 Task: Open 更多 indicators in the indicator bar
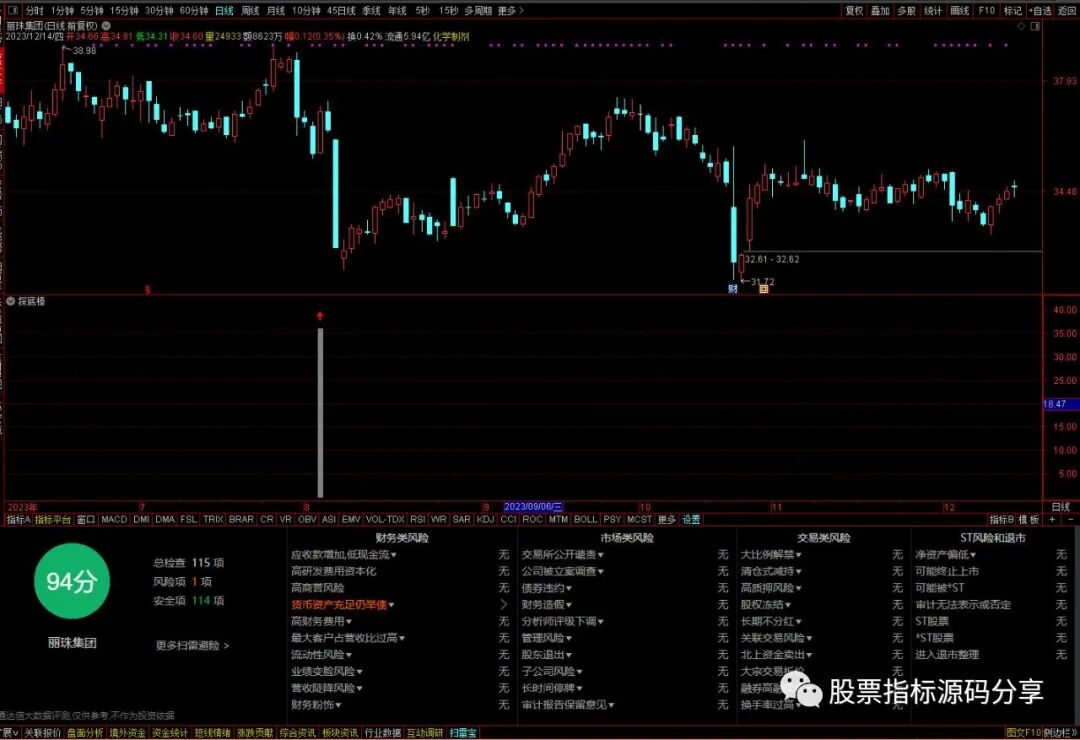pos(666,520)
